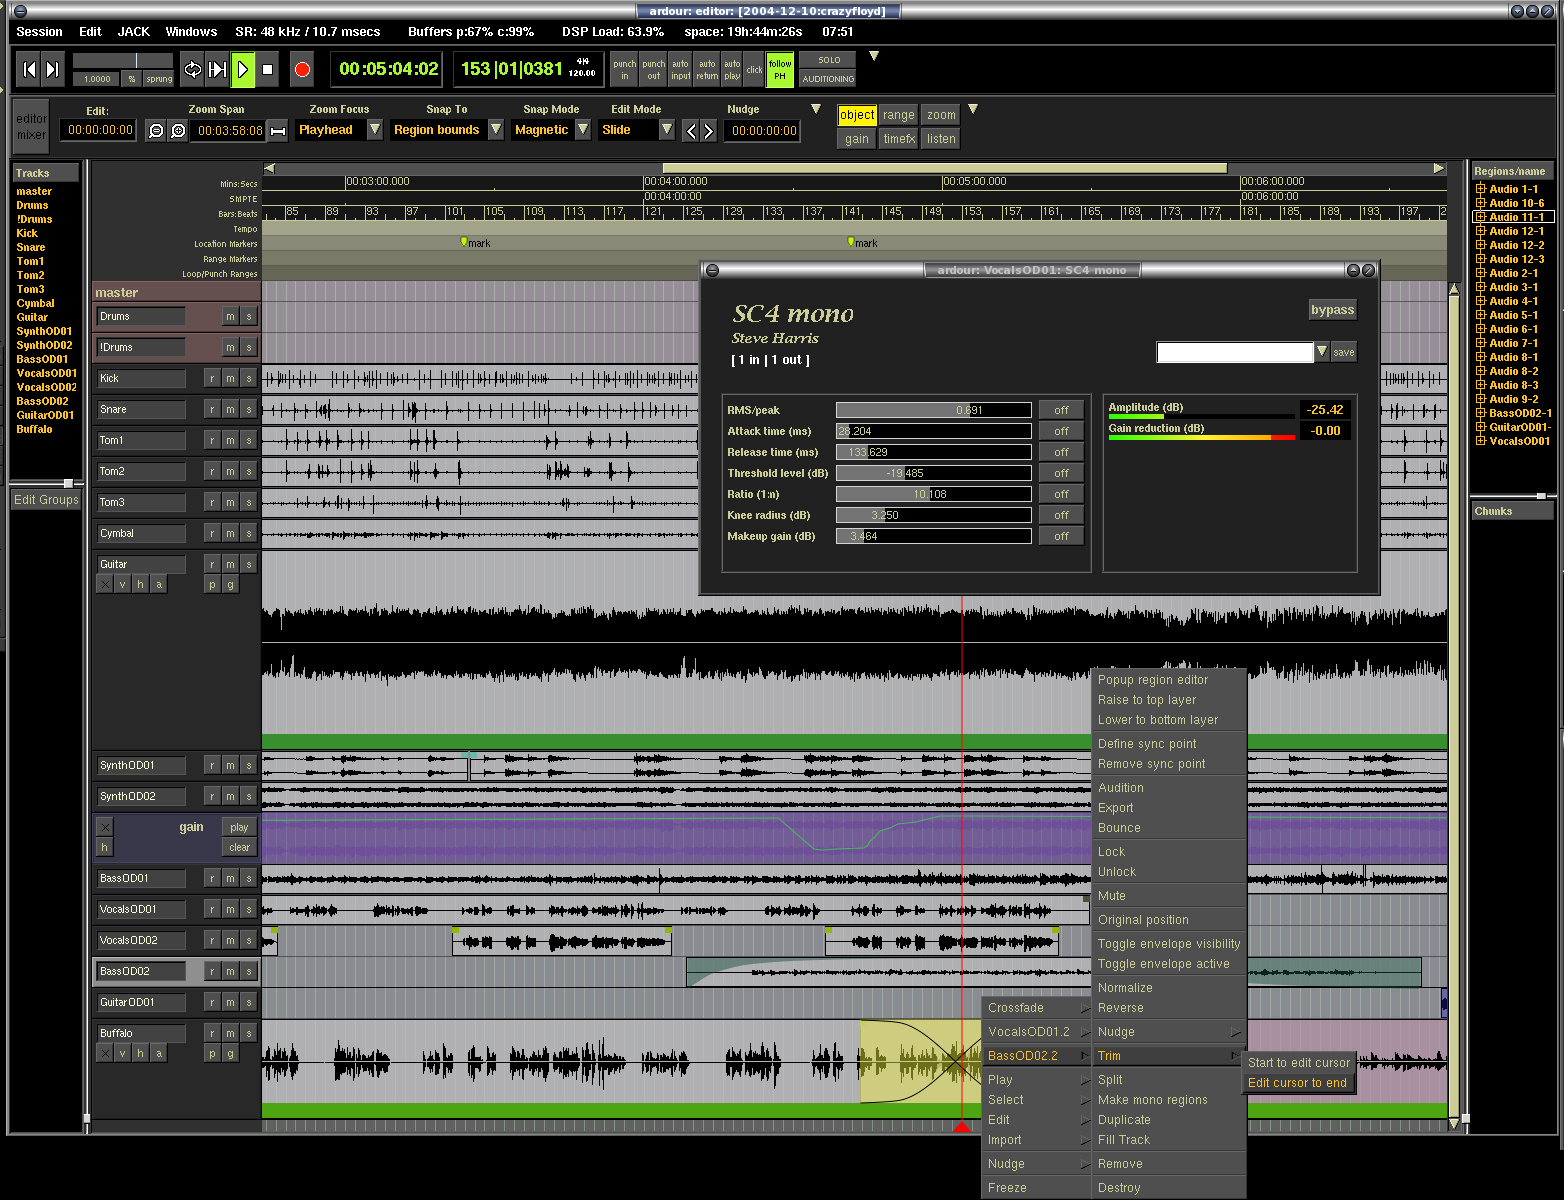
Task: Click the bypass button in SC4 mono
Action: pos(1332,310)
